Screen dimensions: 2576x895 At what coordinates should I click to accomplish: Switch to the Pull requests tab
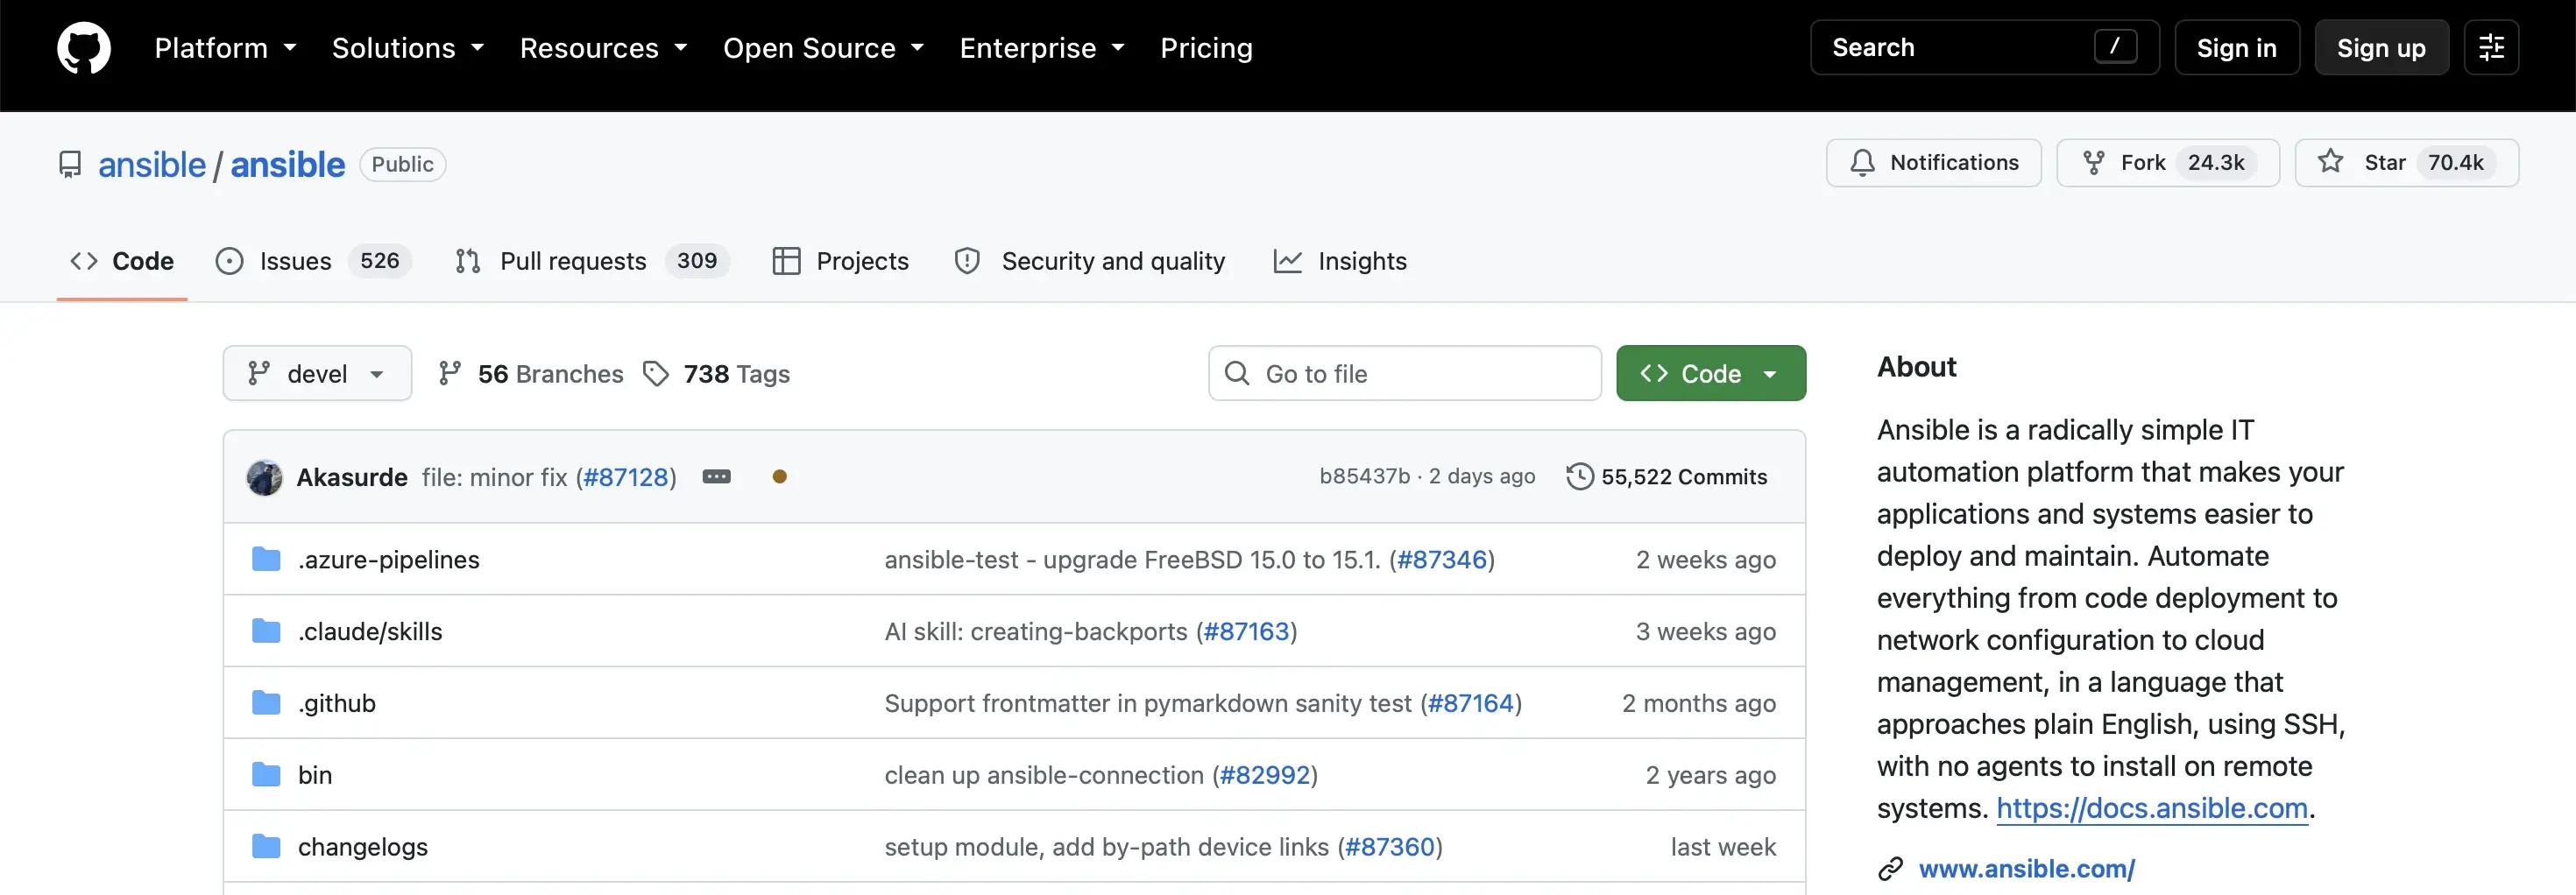pos(591,261)
